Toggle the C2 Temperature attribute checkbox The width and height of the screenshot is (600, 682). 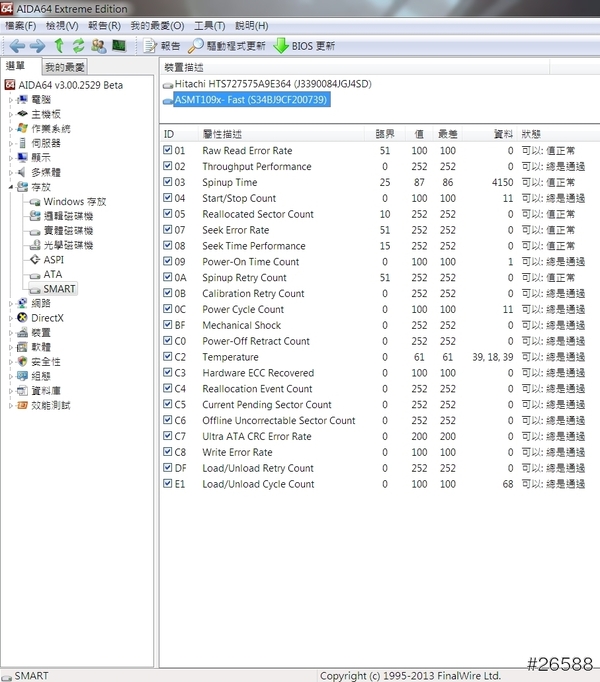pyautogui.click(x=168, y=357)
